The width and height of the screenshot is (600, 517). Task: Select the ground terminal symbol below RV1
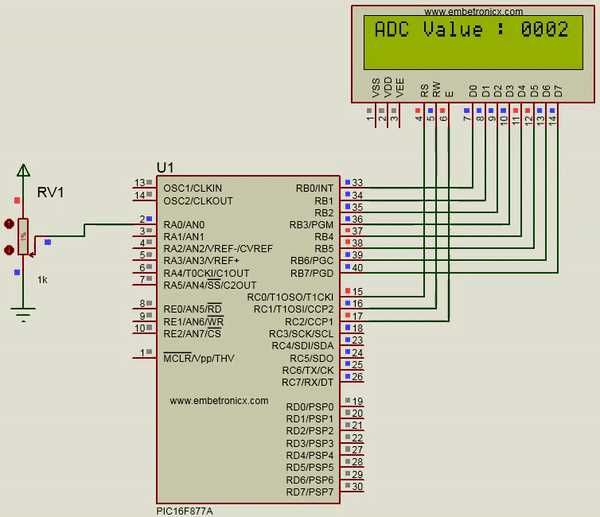23,314
